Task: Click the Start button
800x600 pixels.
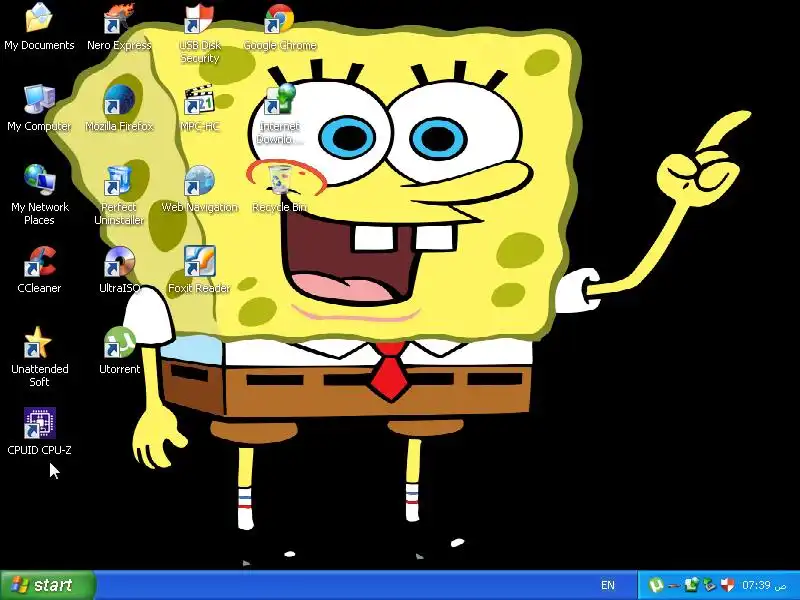Action: tap(47, 585)
